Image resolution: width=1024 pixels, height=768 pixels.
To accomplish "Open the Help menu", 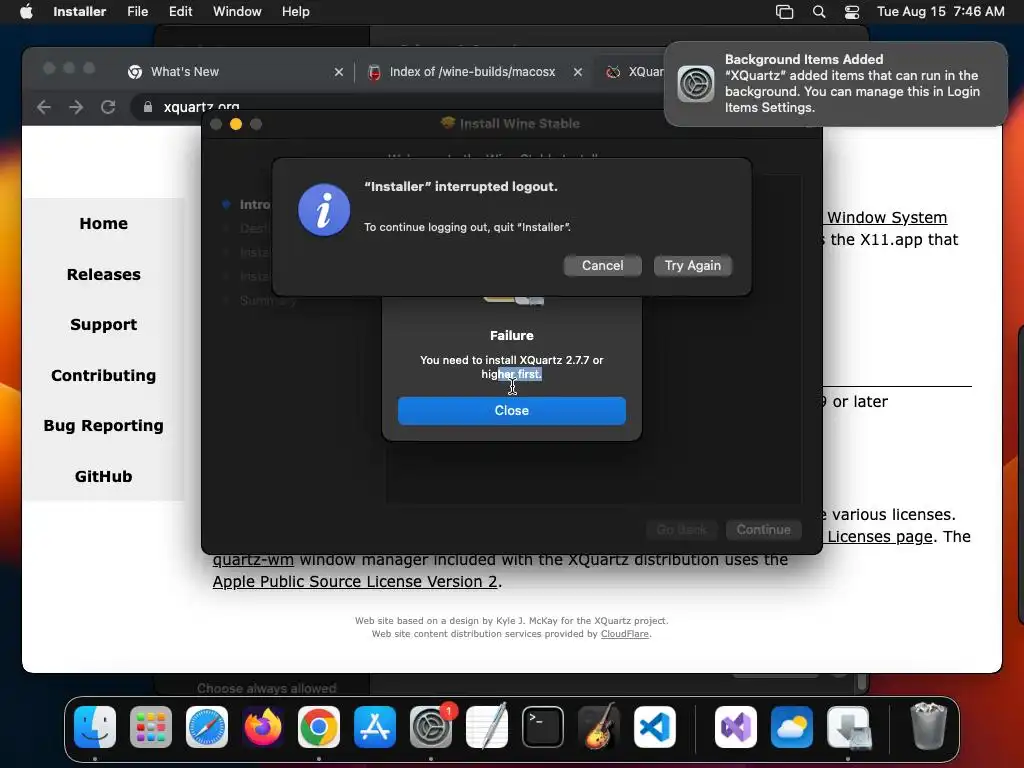I will pyautogui.click(x=295, y=12).
